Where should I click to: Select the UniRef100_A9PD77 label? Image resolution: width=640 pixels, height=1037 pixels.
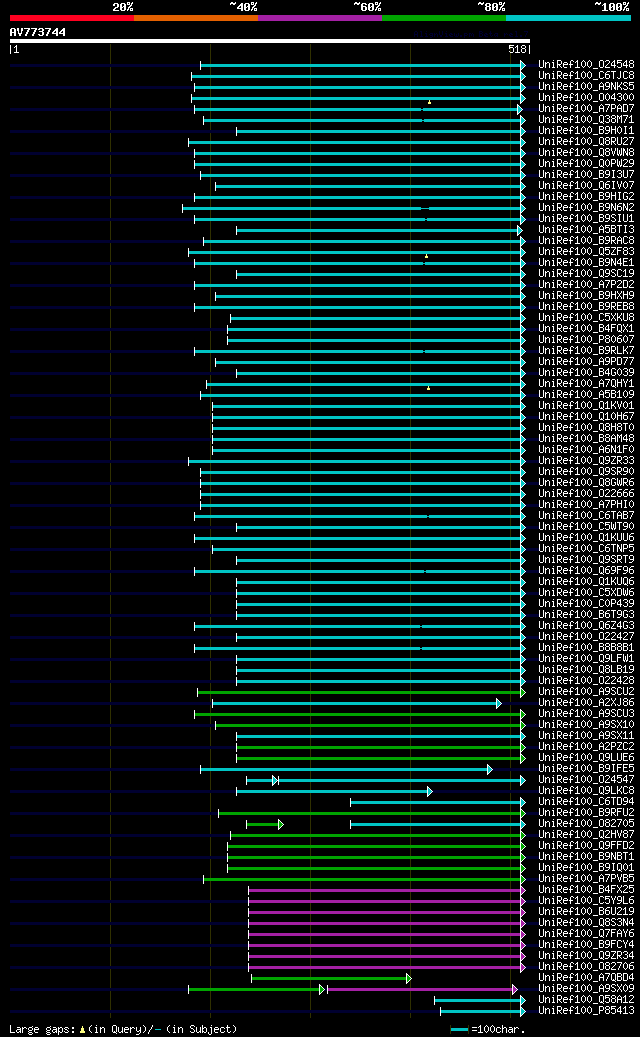(586, 362)
